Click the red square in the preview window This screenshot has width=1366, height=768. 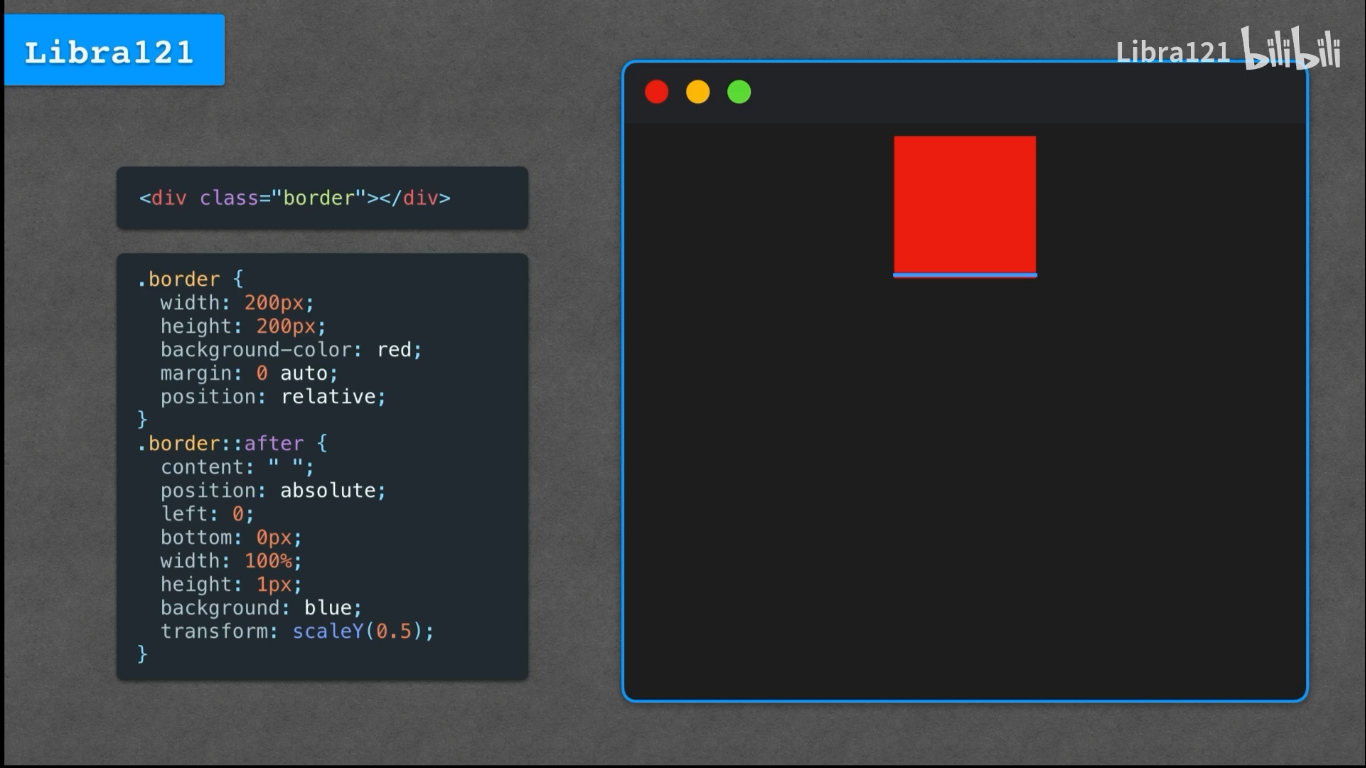coord(964,200)
